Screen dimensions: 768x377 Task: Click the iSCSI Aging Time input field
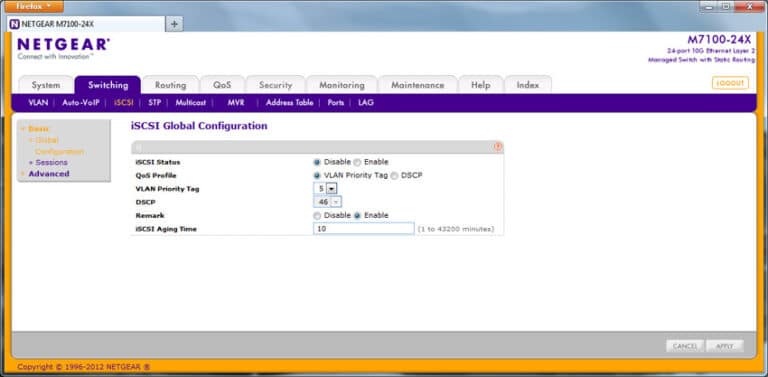[x=364, y=229]
